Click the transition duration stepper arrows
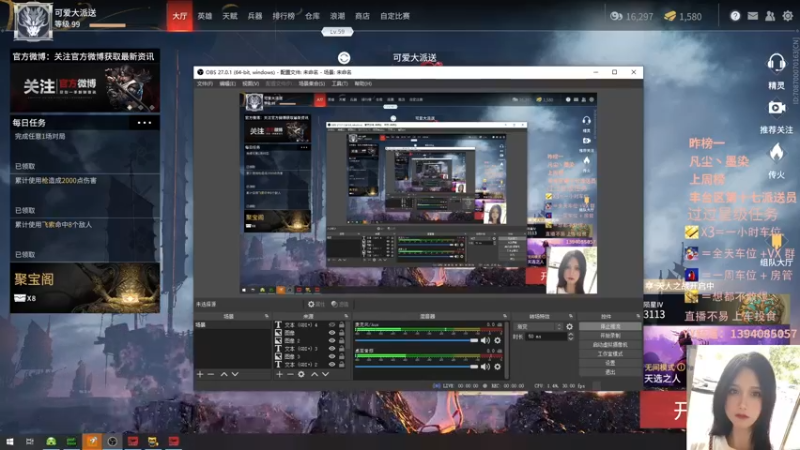The image size is (800, 450). pos(570,336)
